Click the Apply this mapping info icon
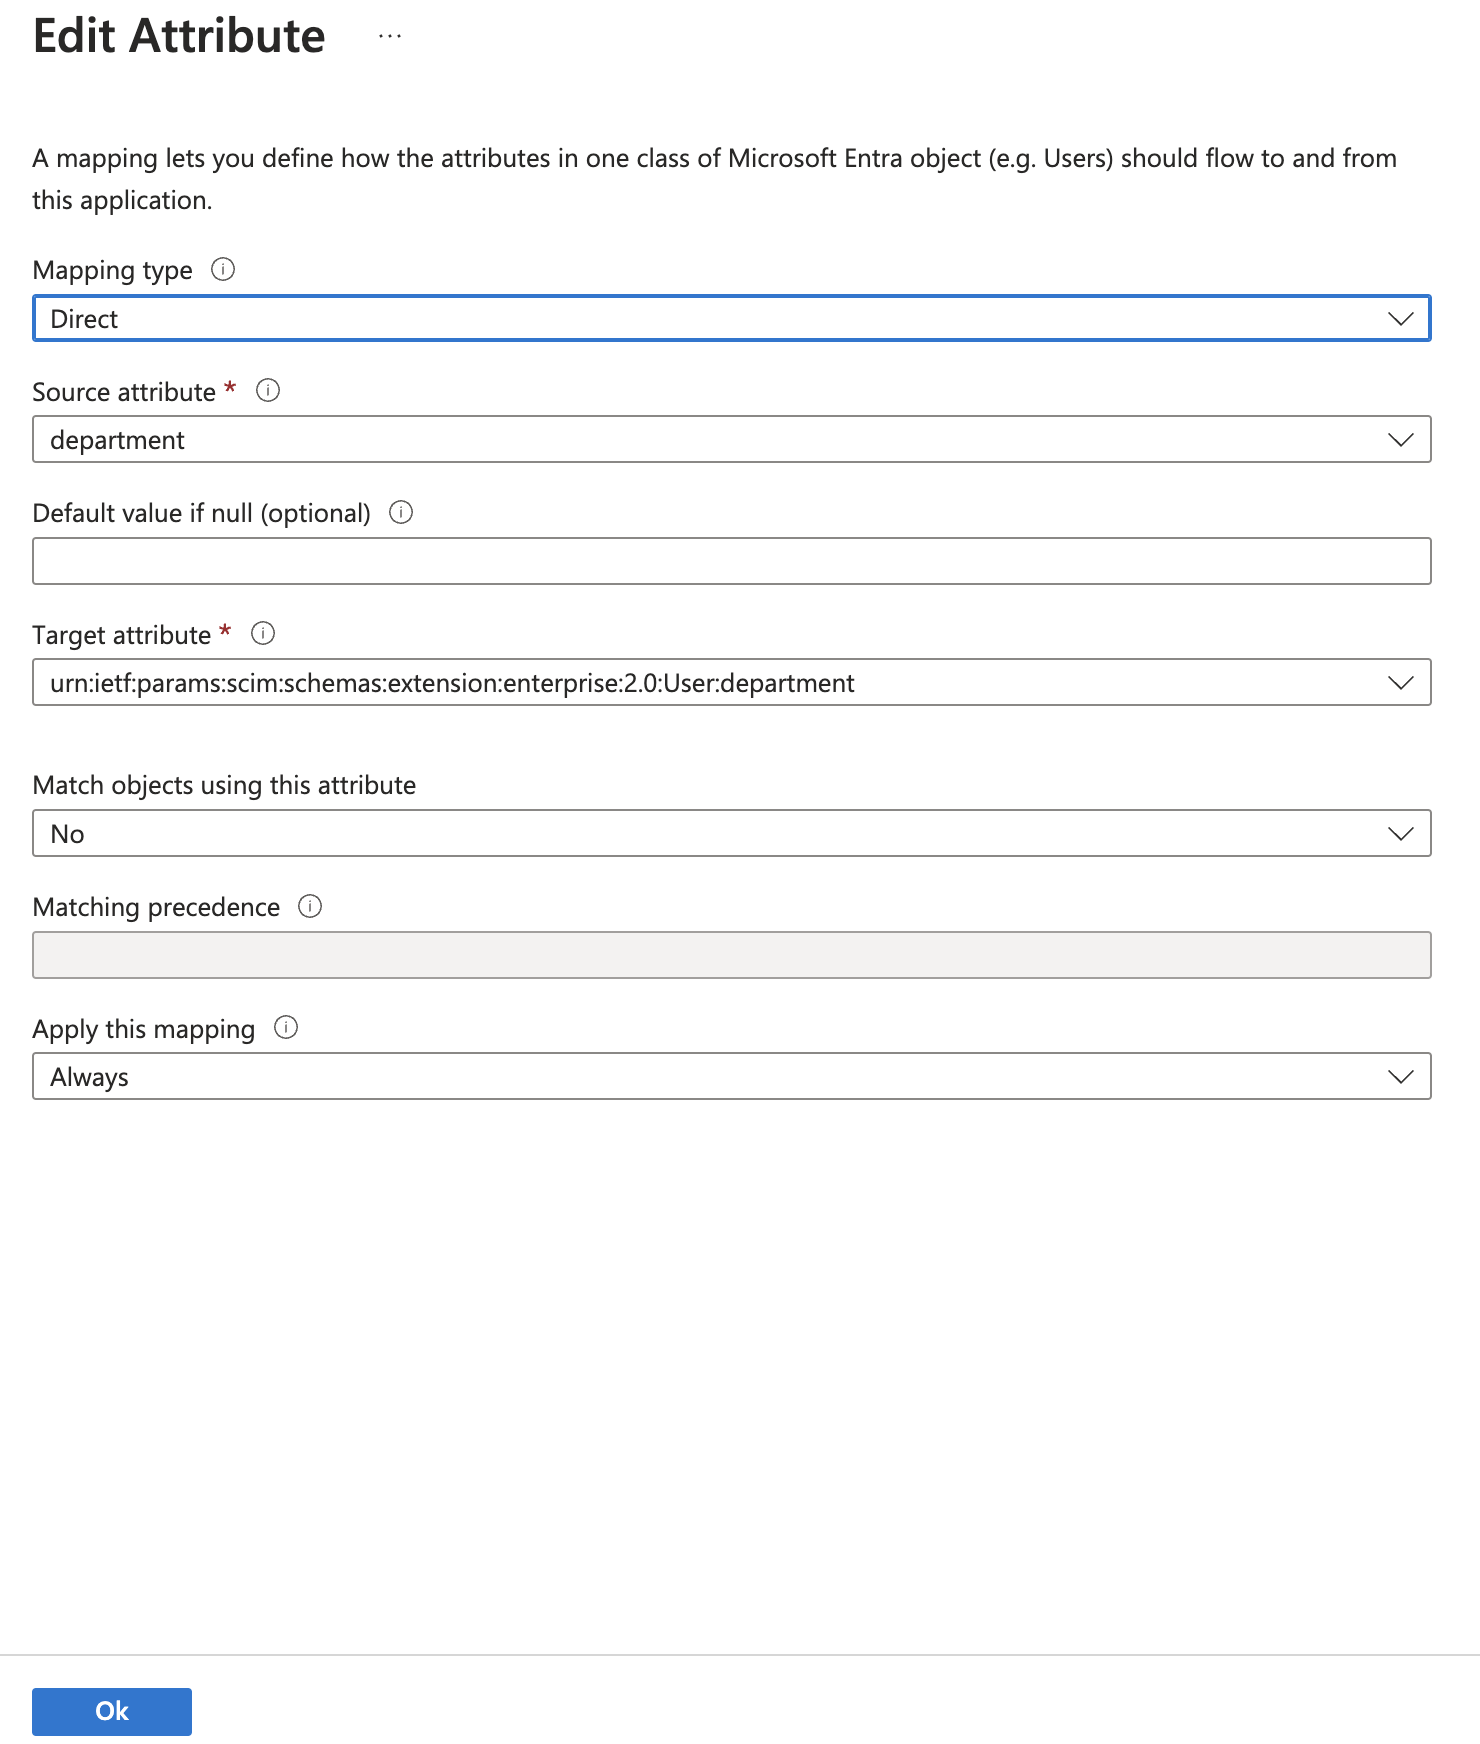Viewport: 1480px width, 1744px height. tap(286, 1028)
